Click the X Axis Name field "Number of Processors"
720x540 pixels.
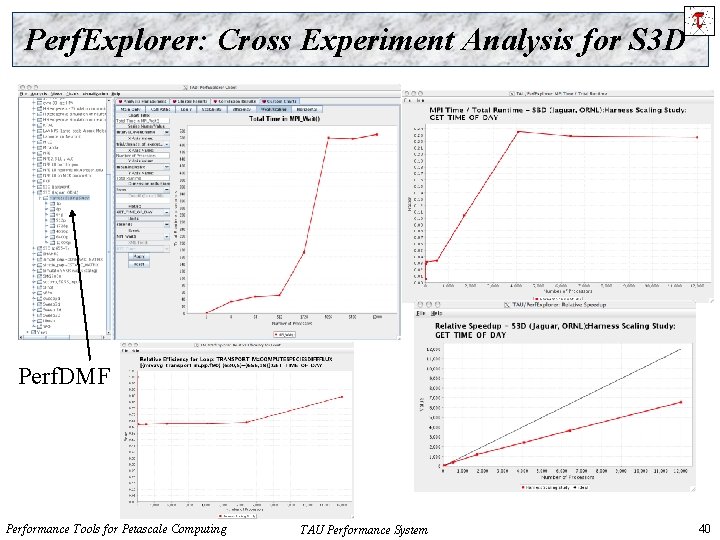142,156
